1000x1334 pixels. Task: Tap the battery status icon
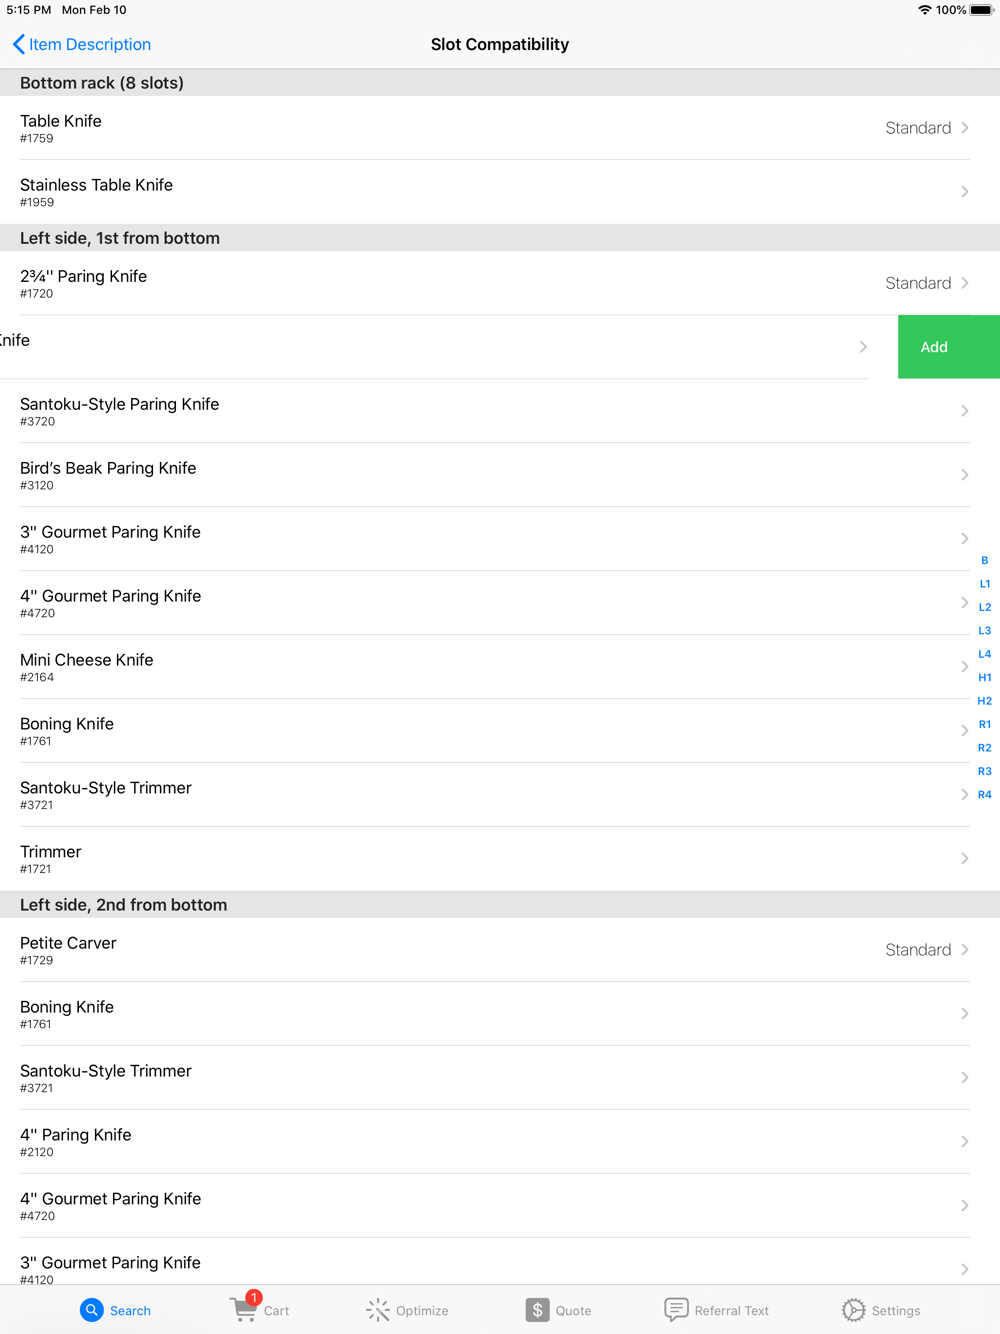(x=981, y=10)
